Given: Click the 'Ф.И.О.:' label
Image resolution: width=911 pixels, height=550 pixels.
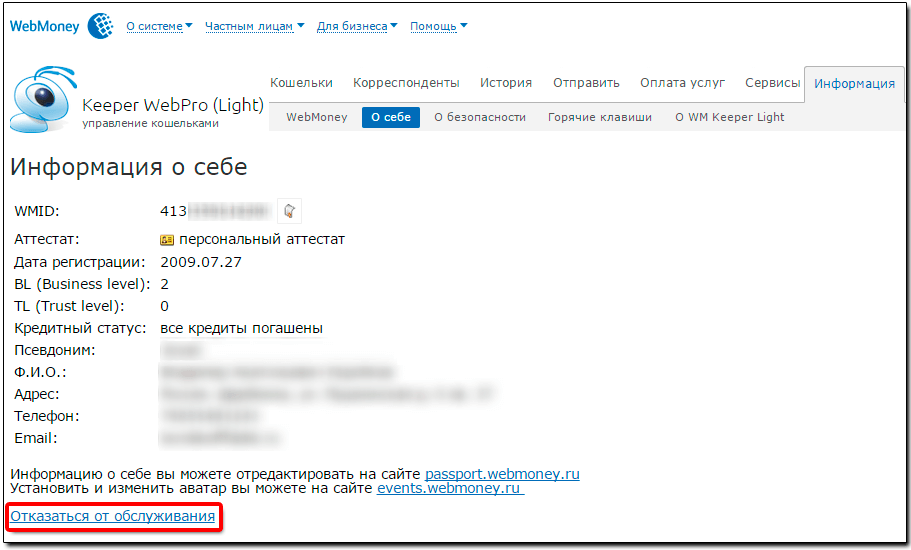Looking at the screenshot, I should 40,372.
